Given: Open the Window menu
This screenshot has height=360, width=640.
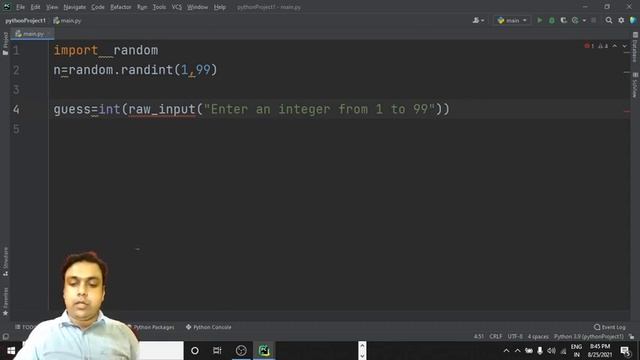Looking at the screenshot, I should (x=198, y=7).
